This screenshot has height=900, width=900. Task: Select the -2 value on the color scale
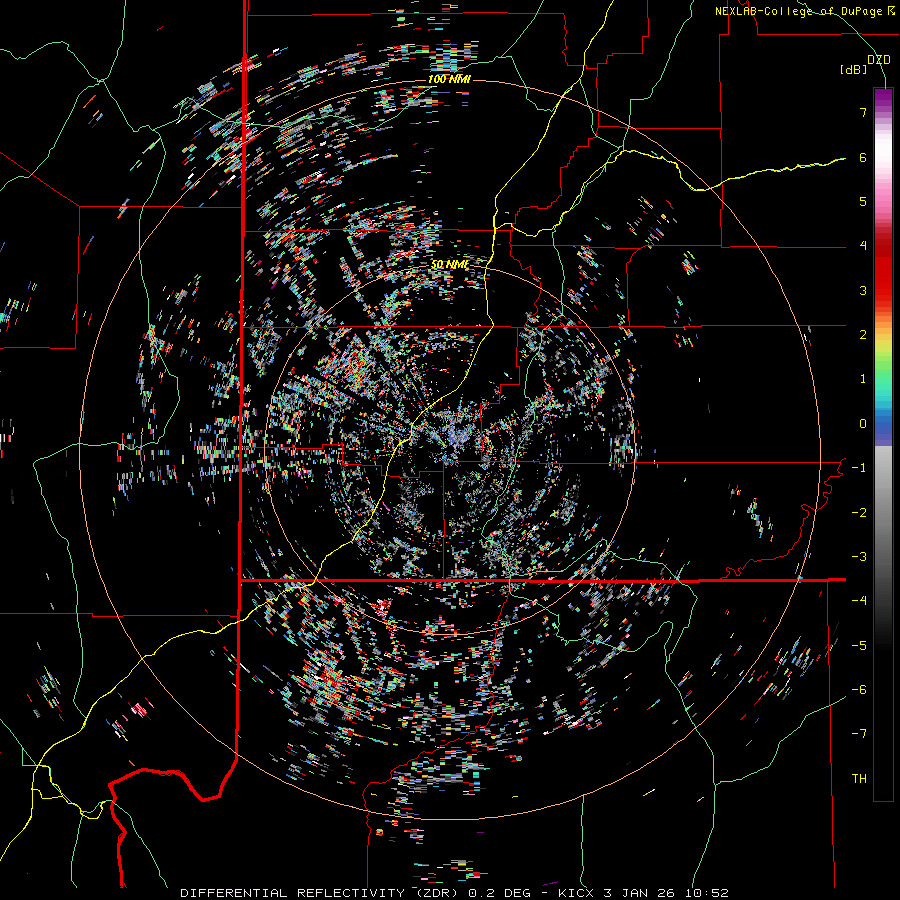coord(859,513)
